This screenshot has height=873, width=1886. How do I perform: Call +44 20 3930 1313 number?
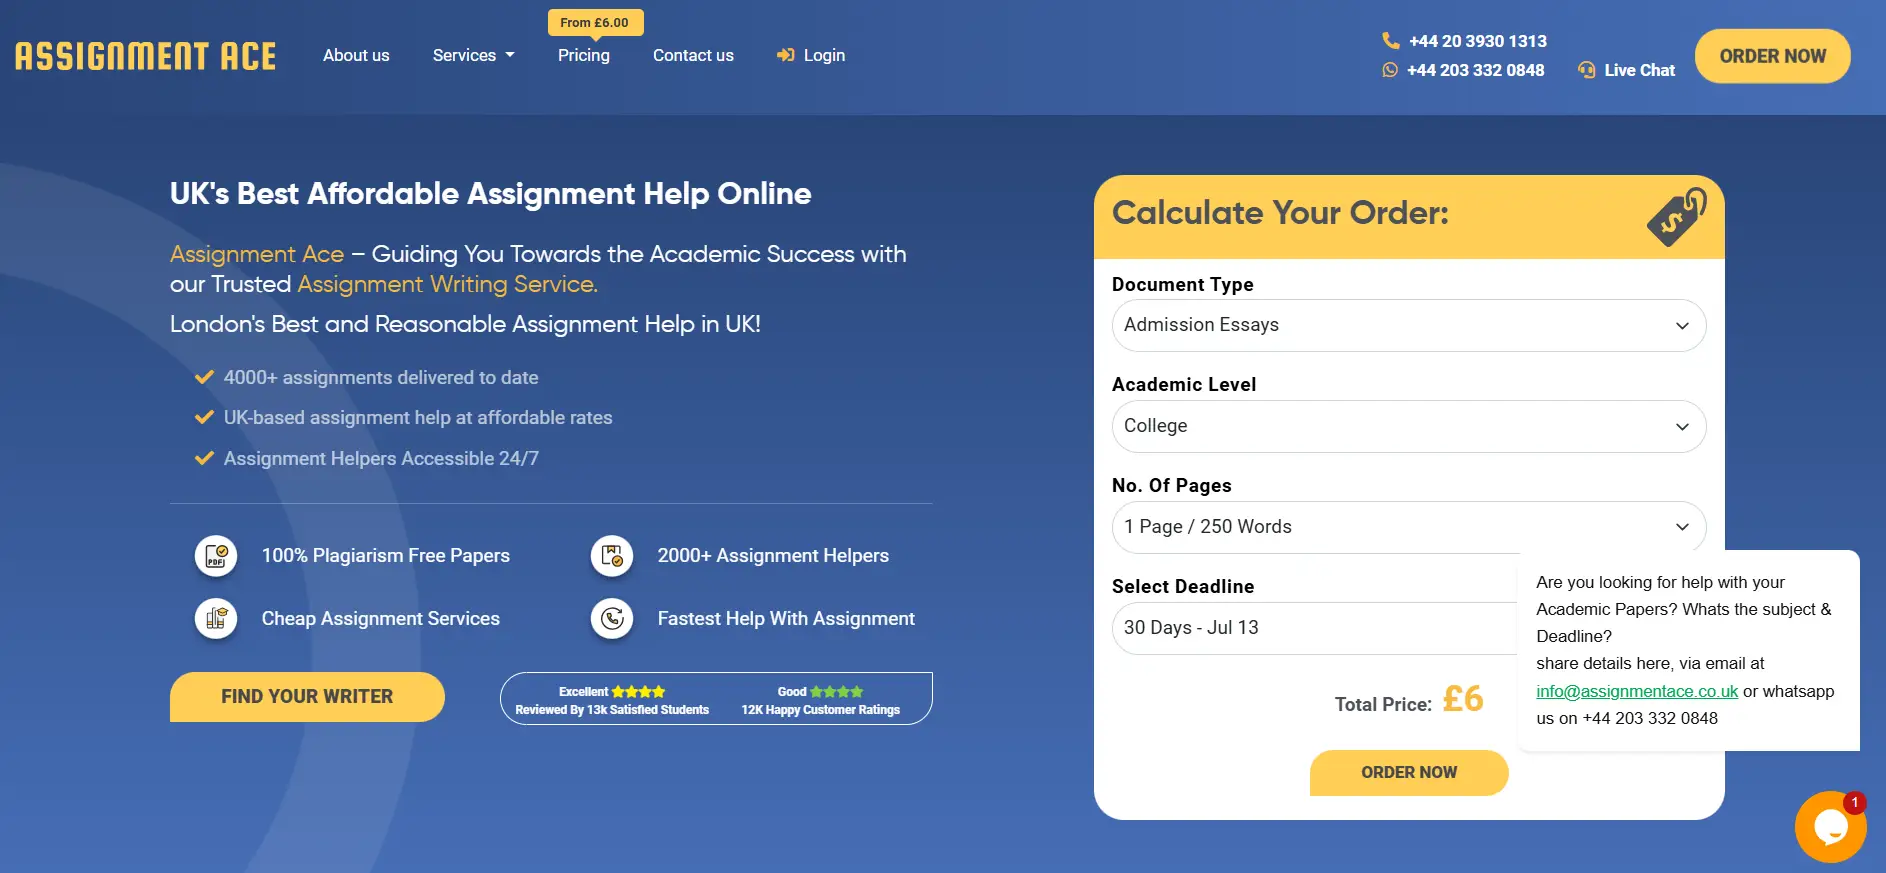[1478, 41]
